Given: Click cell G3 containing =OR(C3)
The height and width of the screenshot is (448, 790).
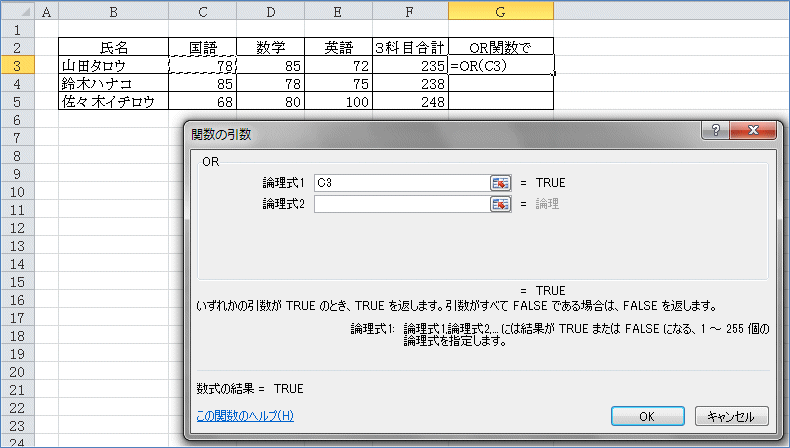Looking at the screenshot, I should (x=501, y=66).
